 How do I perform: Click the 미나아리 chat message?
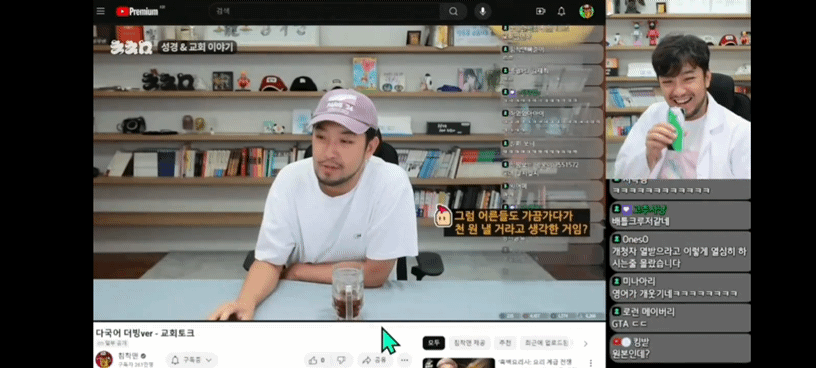[x=680, y=287]
